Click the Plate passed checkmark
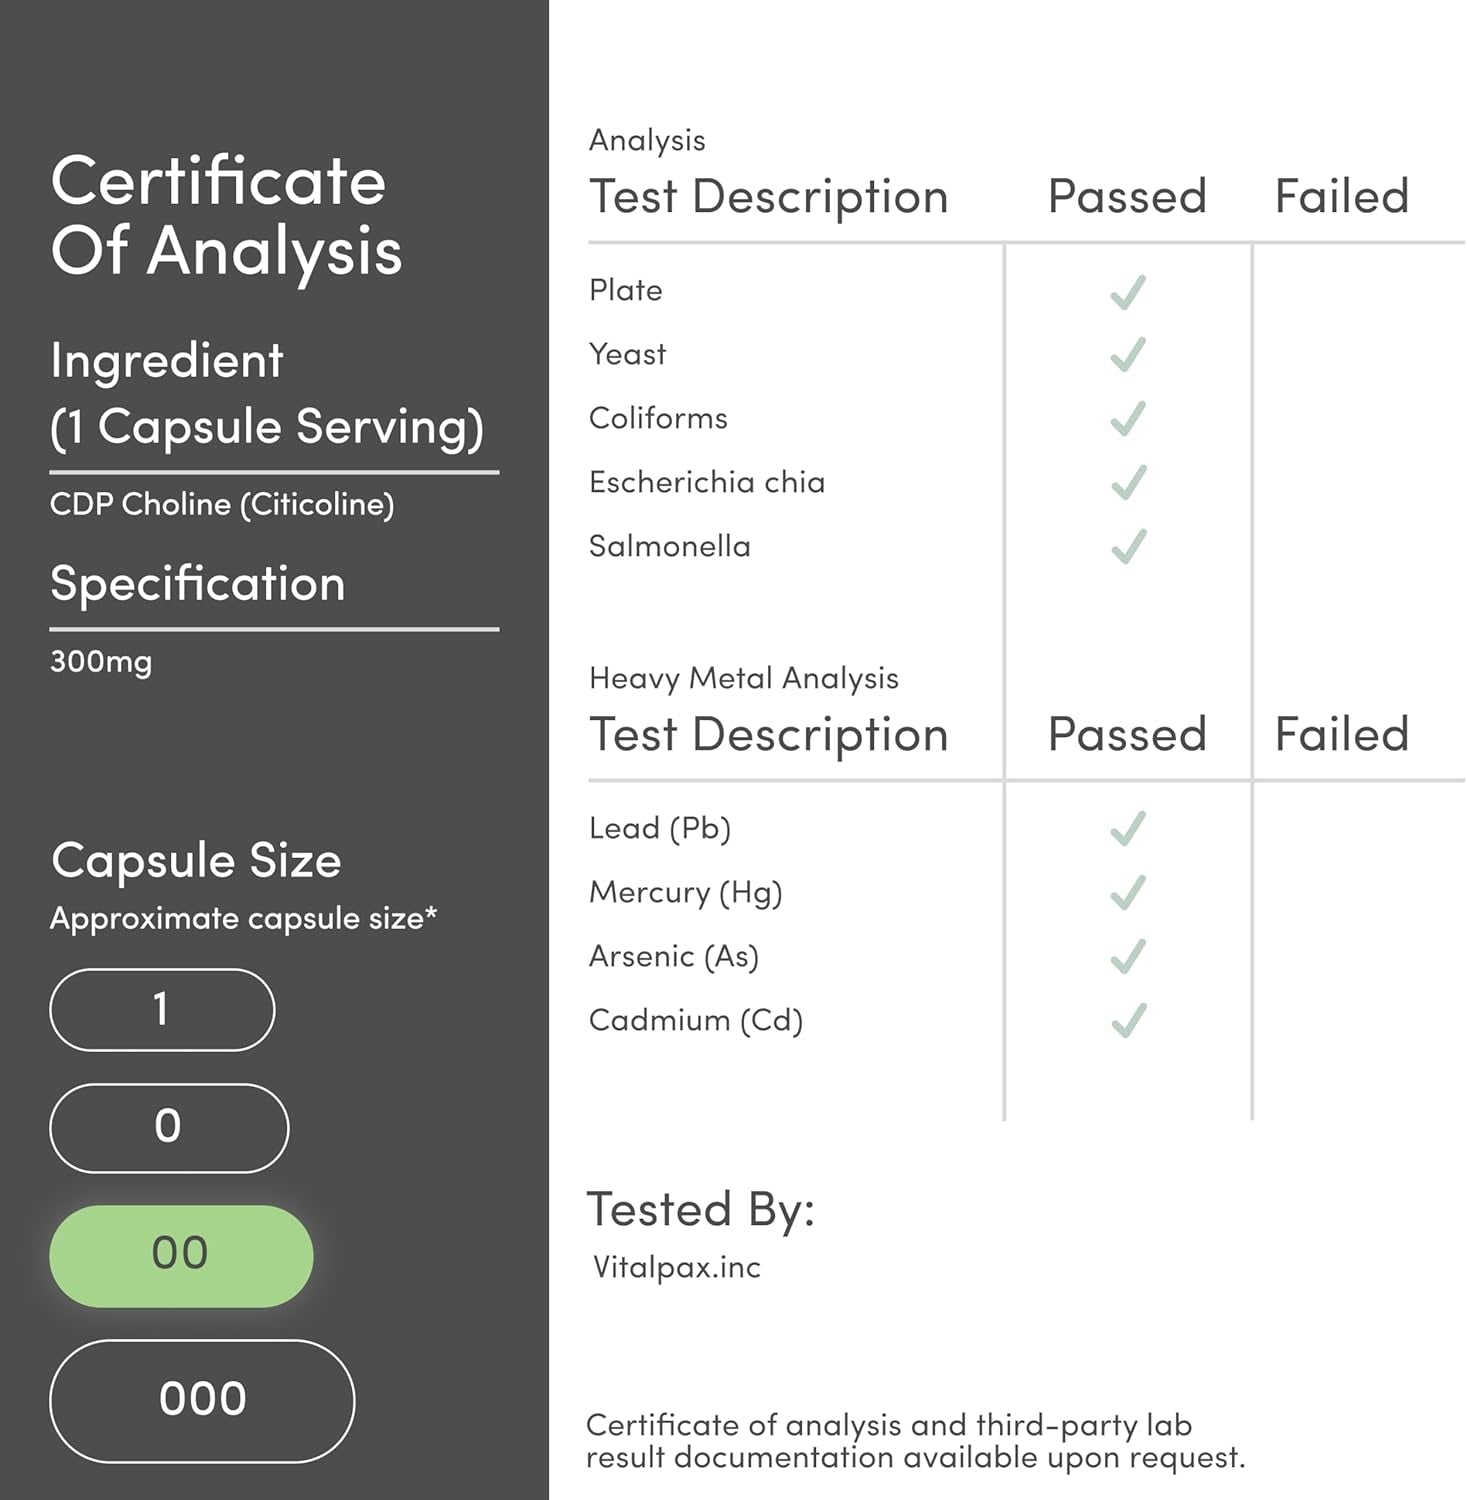 1128,292
